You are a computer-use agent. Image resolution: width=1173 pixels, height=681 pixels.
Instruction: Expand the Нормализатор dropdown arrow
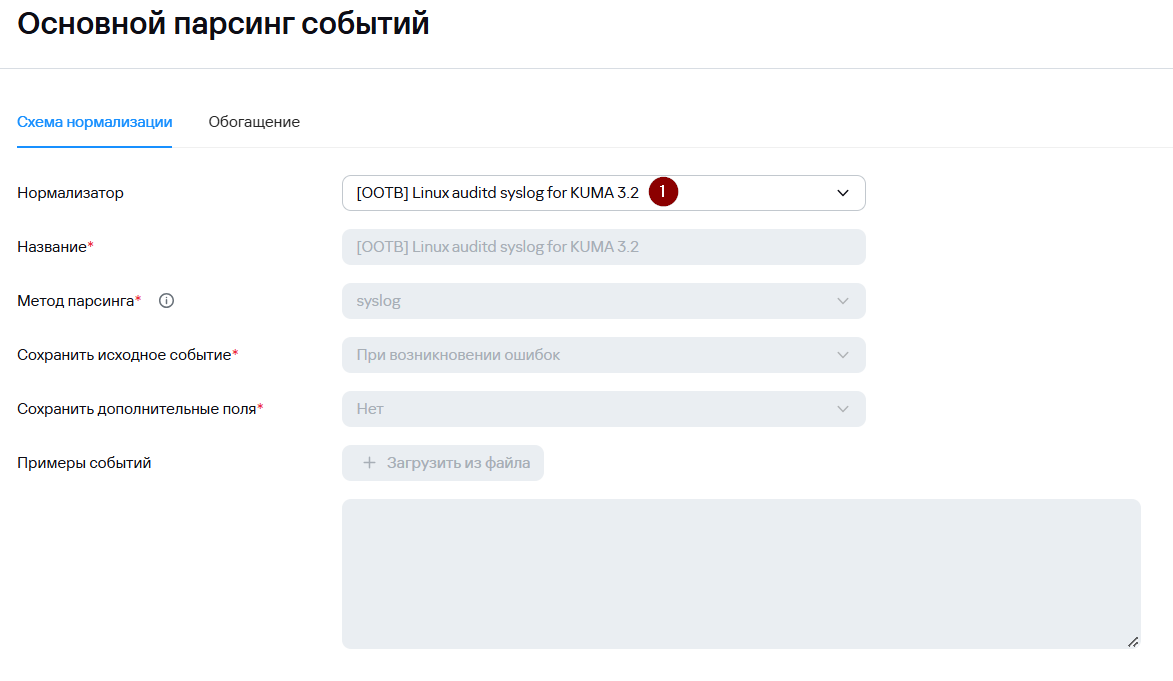pyautogui.click(x=842, y=193)
